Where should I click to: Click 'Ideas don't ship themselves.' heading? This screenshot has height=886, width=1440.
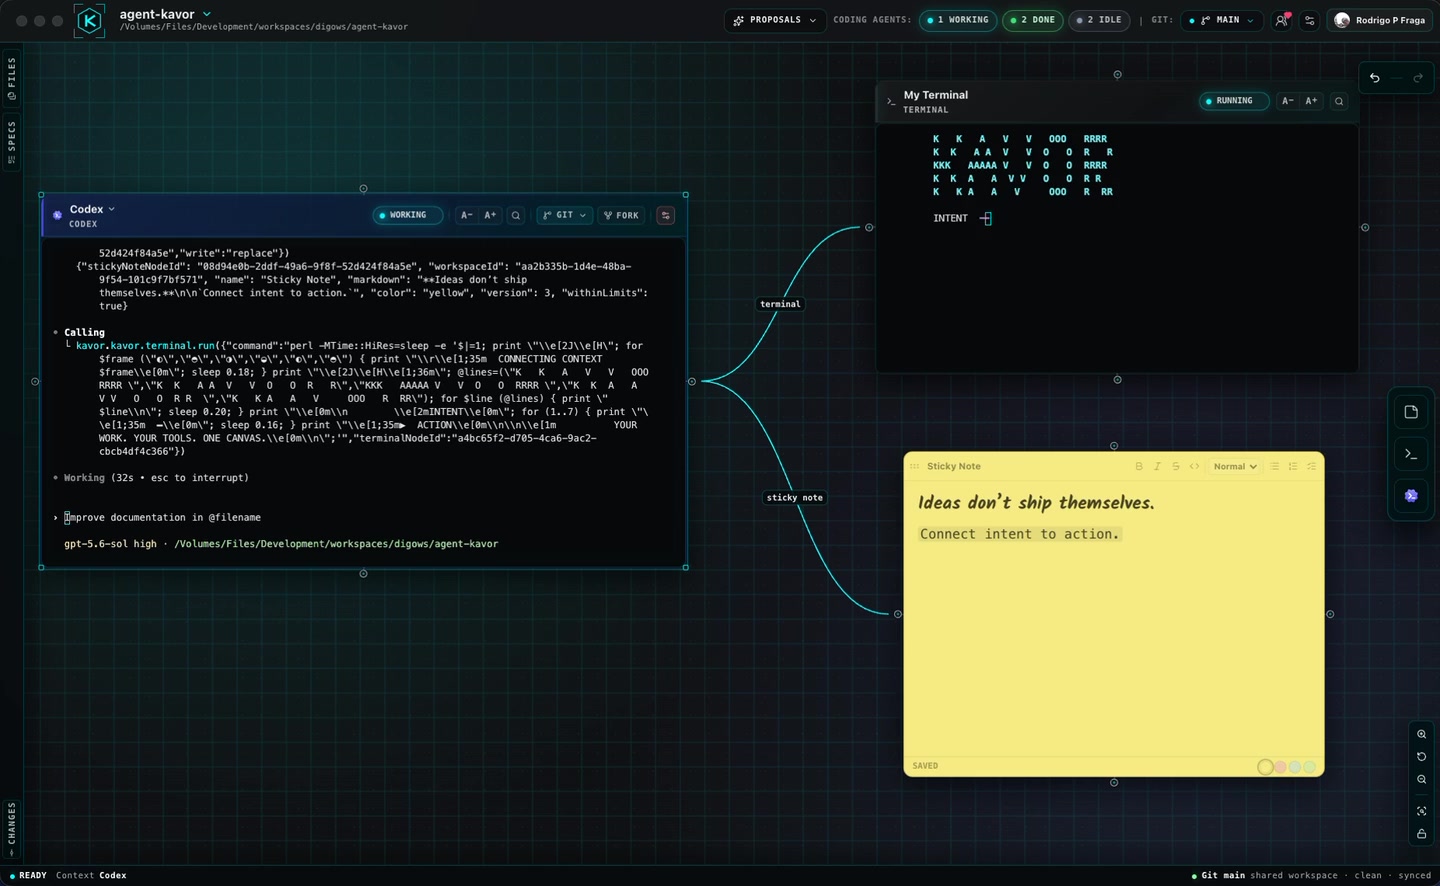[1036, 503]
